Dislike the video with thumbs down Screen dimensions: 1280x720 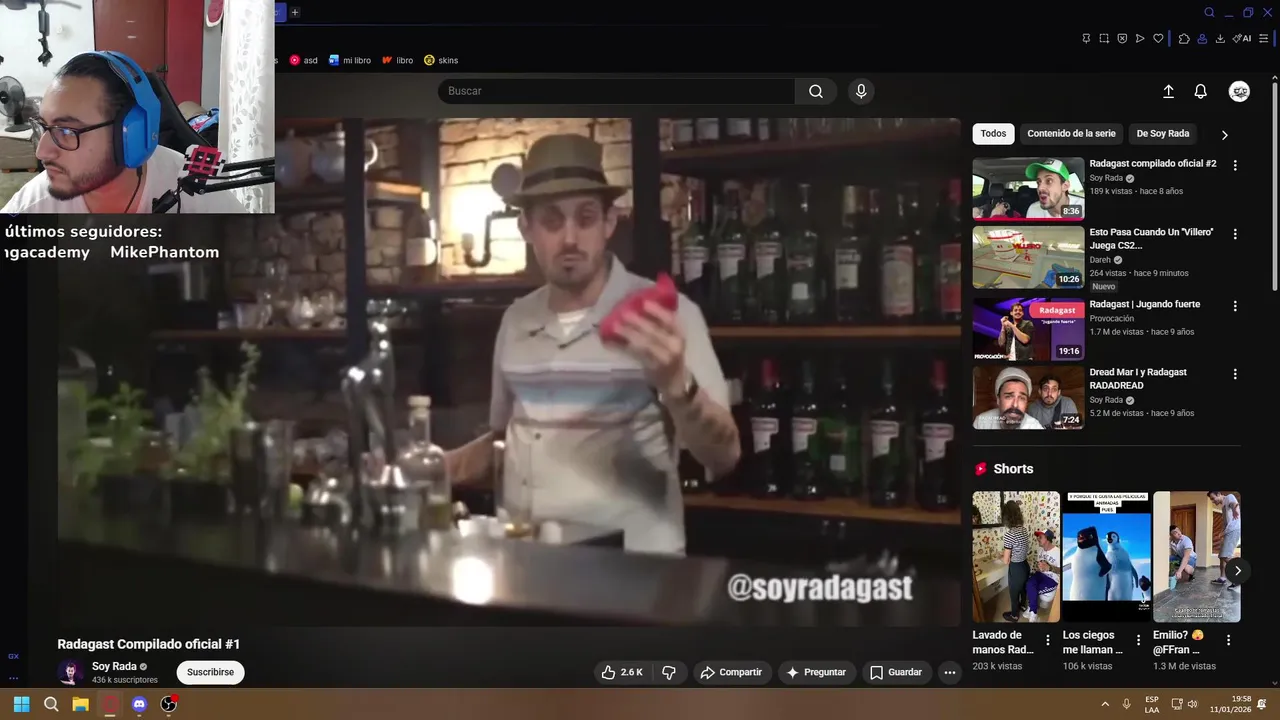[669, 672]
